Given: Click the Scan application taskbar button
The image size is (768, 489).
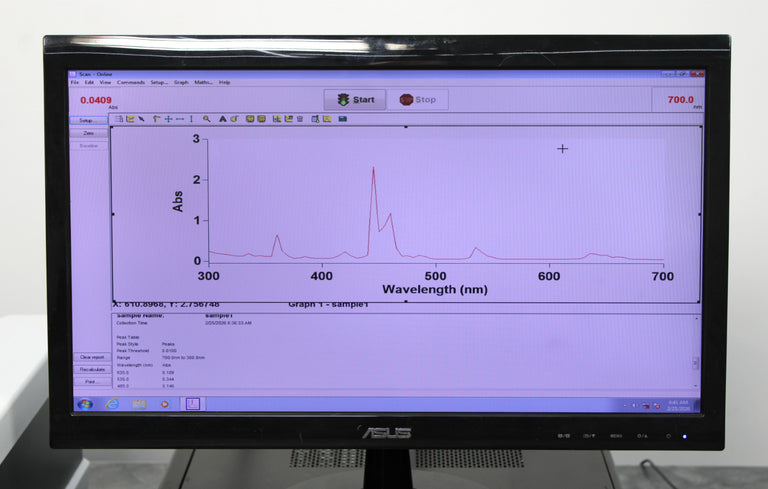Looking at the screenshot, I should tap(193, 404).
